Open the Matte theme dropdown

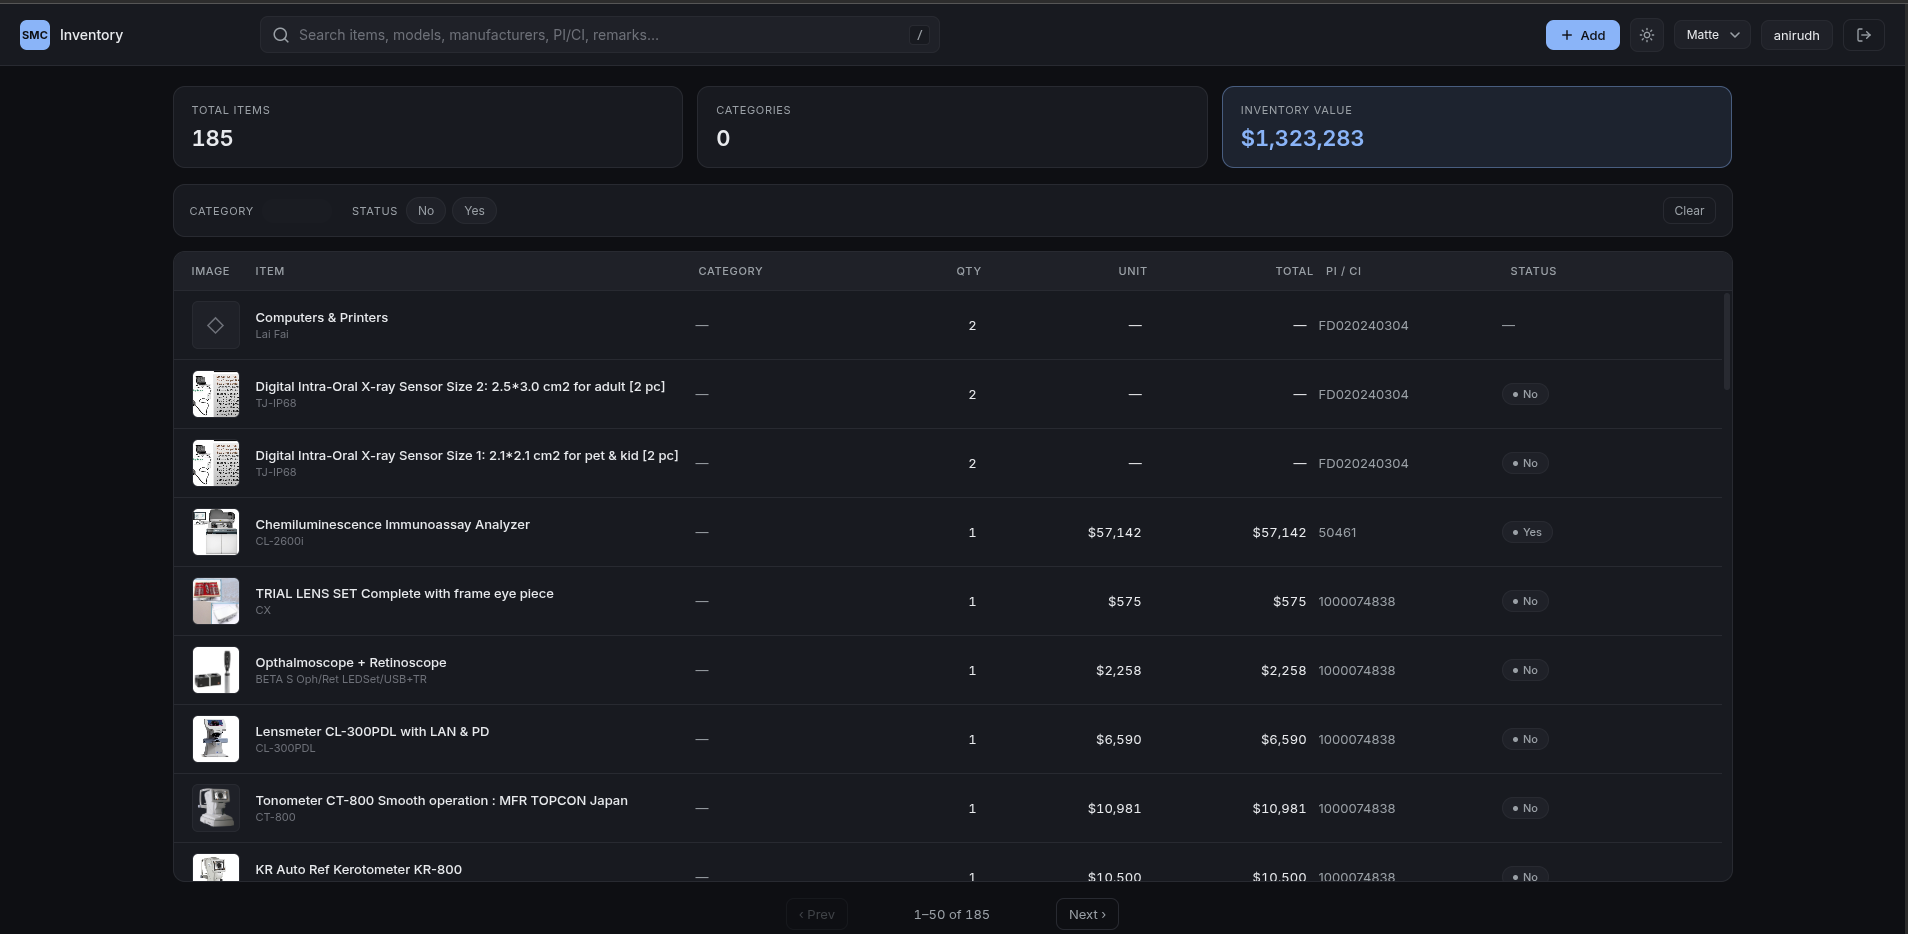tap(1711, 35)
